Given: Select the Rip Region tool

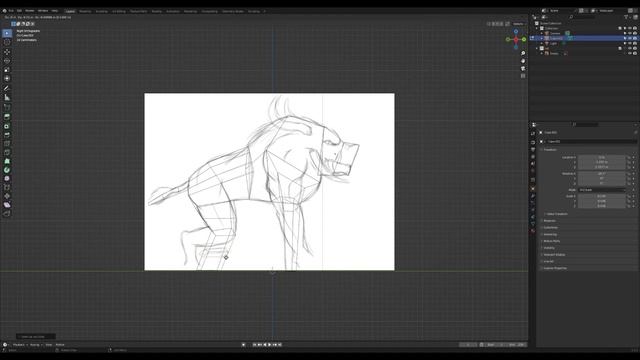Looking at the screenshot, I should coord(7,213).
